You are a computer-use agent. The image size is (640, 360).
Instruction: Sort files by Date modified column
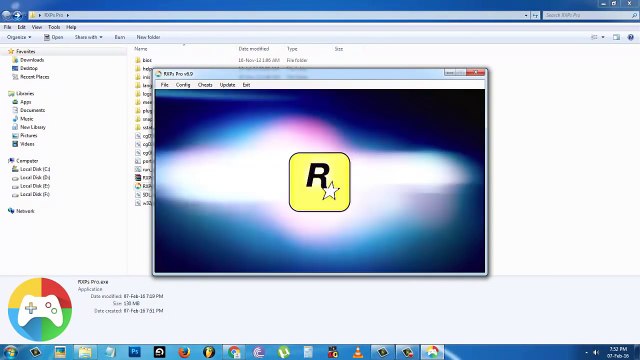pos(253,49)
